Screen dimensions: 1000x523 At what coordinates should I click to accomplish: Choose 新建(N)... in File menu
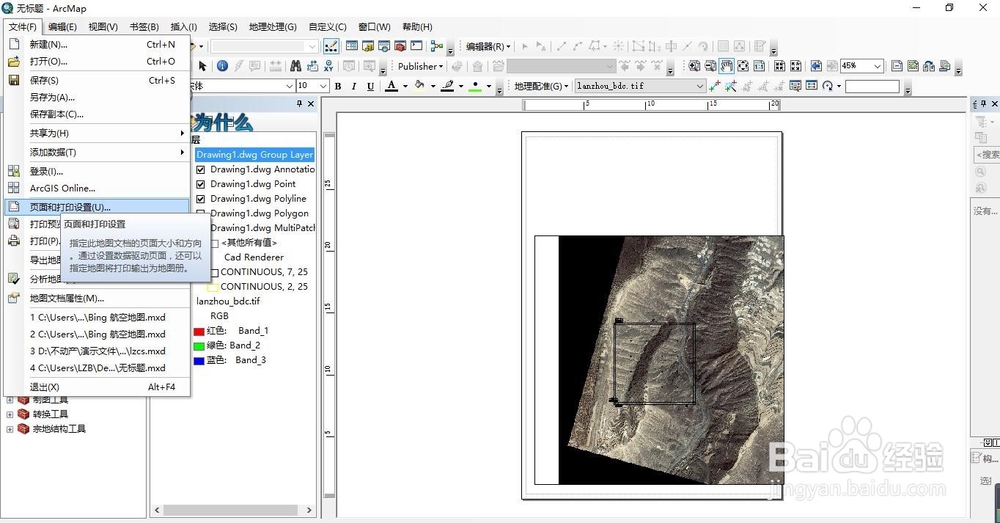(96, 44)
